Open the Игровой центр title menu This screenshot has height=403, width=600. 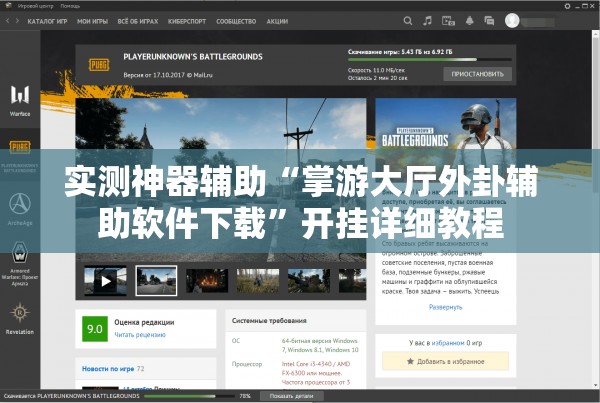tap(36, 6)
